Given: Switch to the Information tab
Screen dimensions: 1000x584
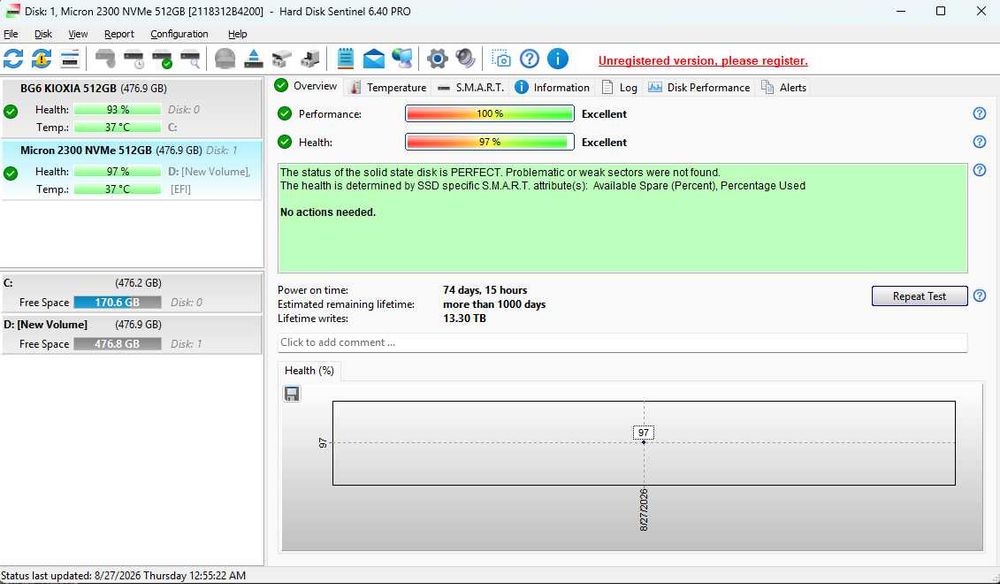Looking at the screenshot, I should (x=552, y=87).
